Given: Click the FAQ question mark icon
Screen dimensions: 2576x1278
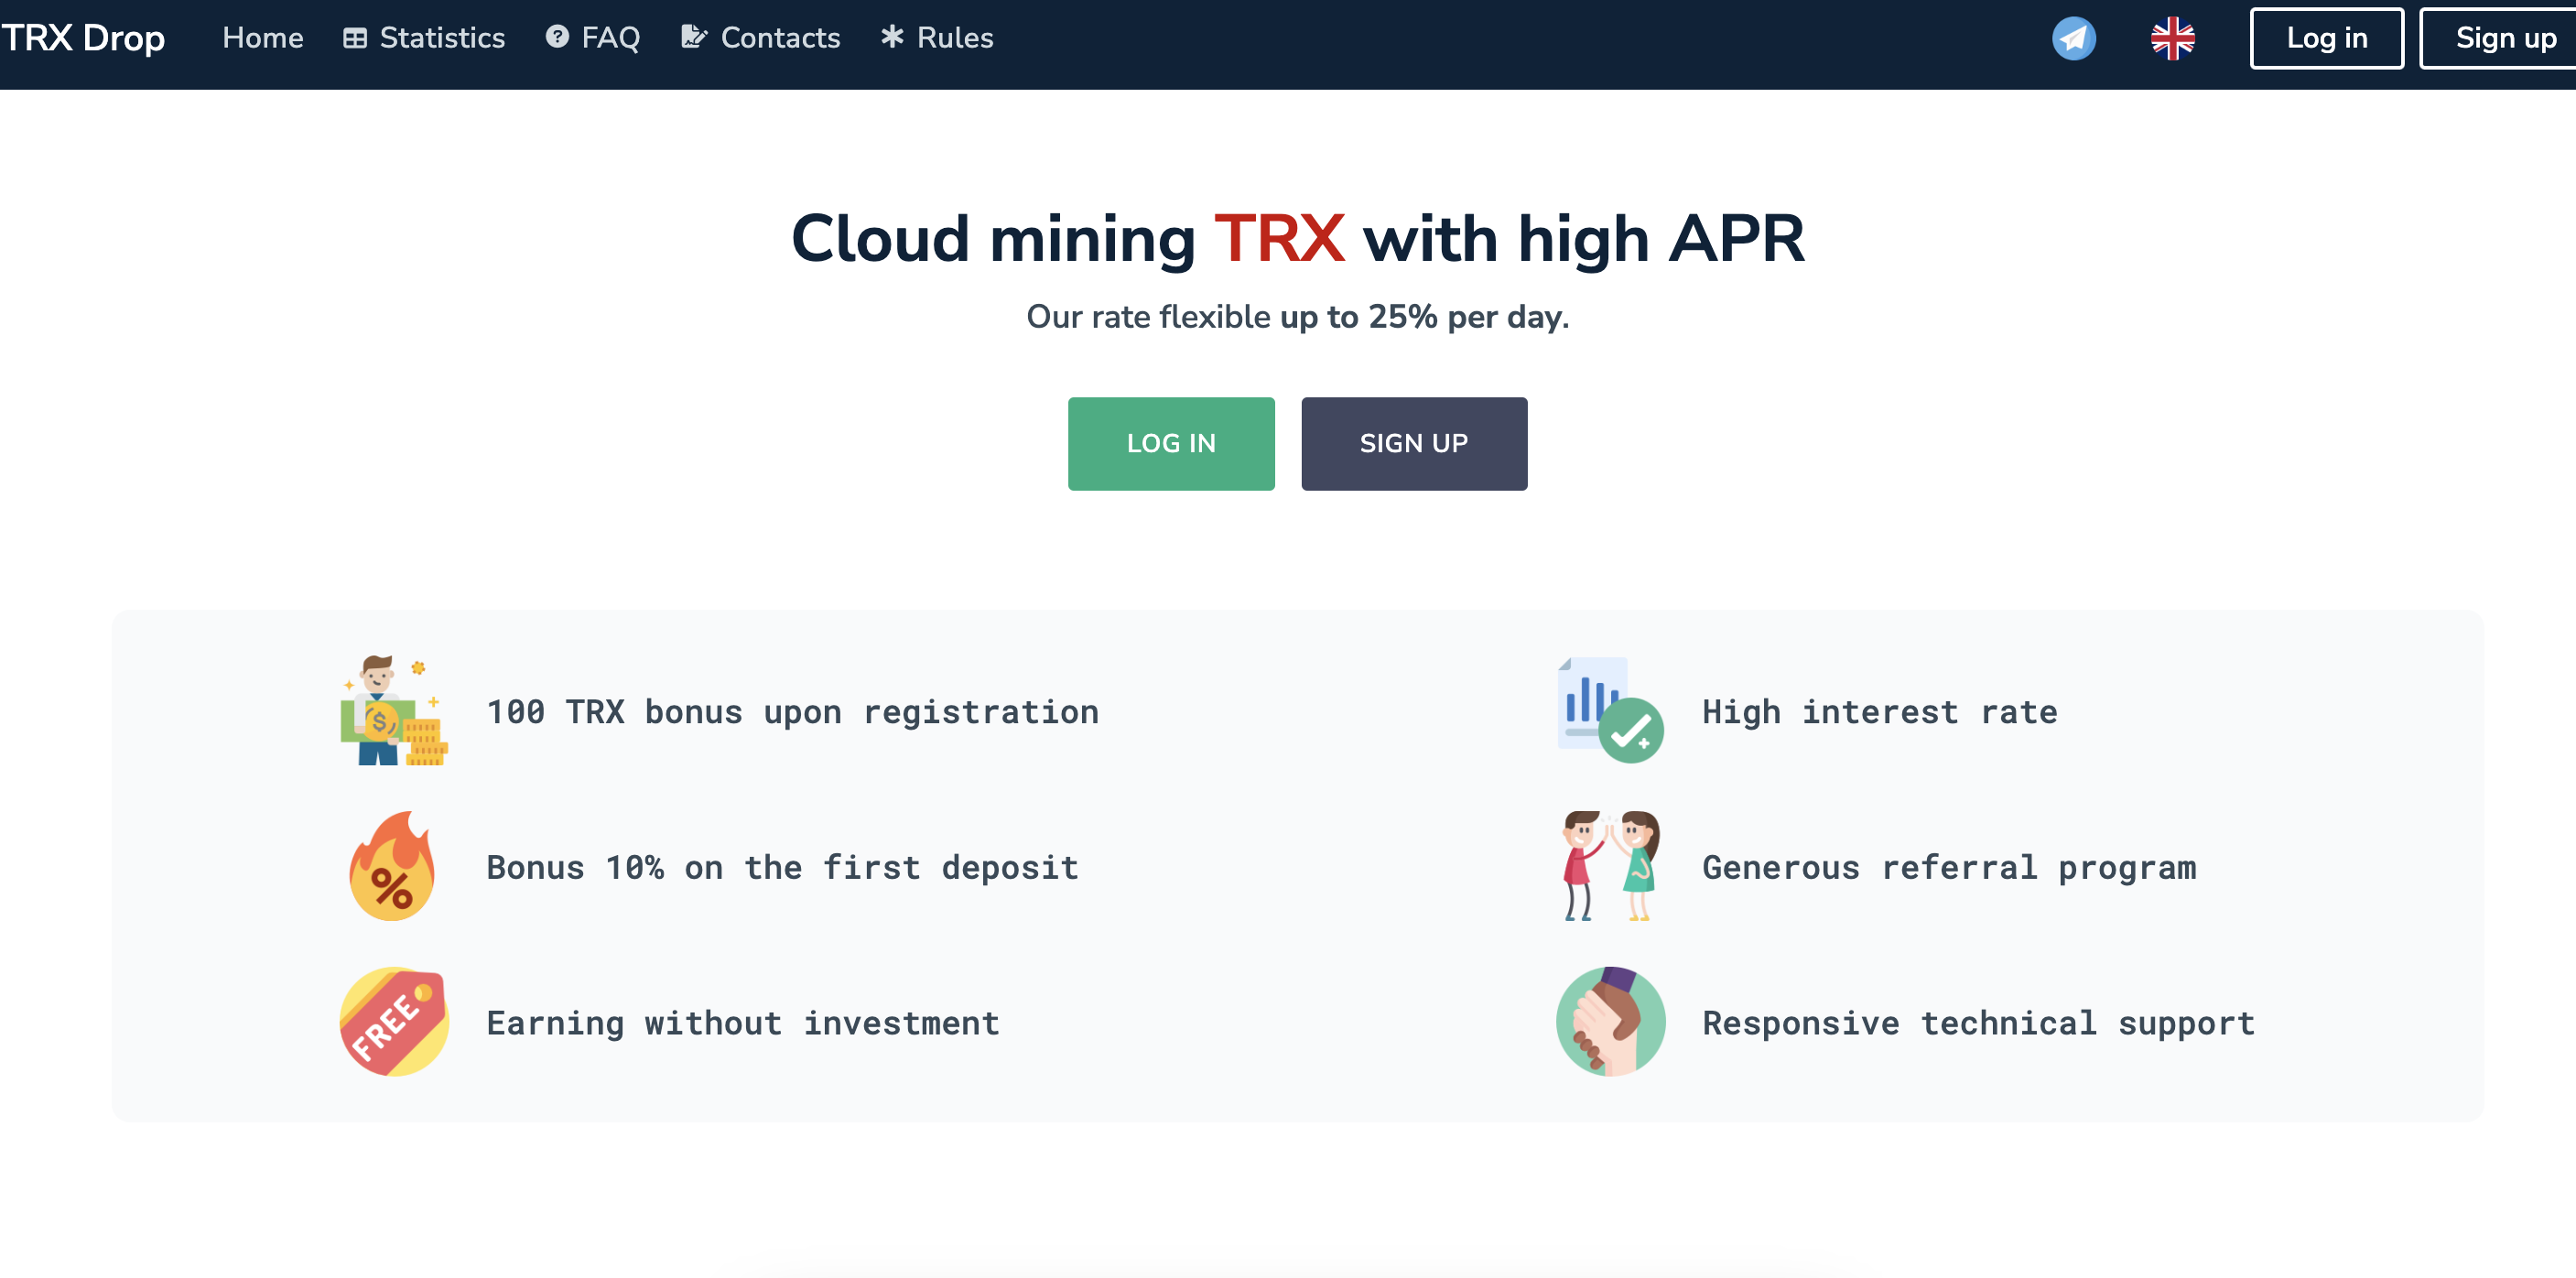Looking at the screenshot, I should click(557, 37).
